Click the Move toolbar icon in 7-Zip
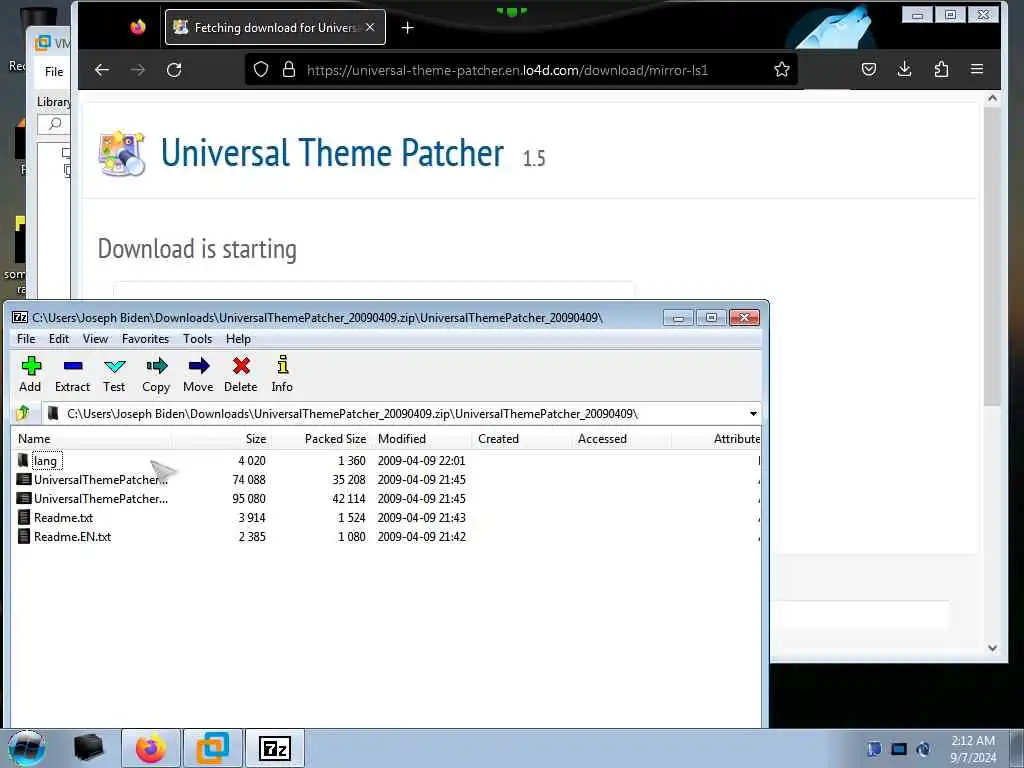The height and width of the screenshot is (768, 1024). click(x=198, y=374)
